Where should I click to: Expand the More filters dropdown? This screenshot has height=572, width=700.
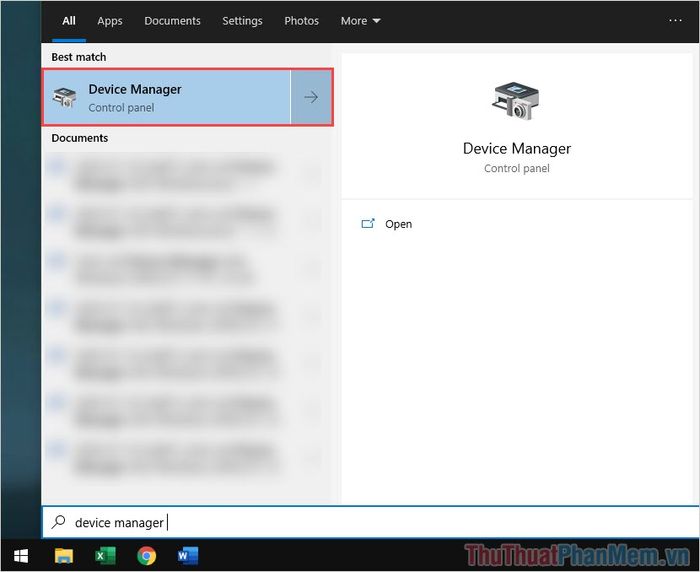[x=360, y=21]
